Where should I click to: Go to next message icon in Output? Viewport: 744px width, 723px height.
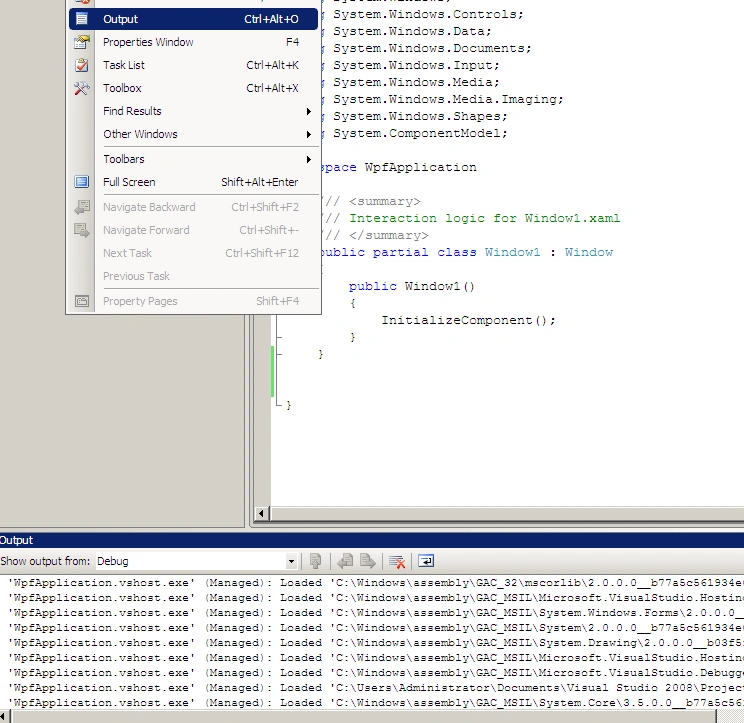tap(368, 561)
